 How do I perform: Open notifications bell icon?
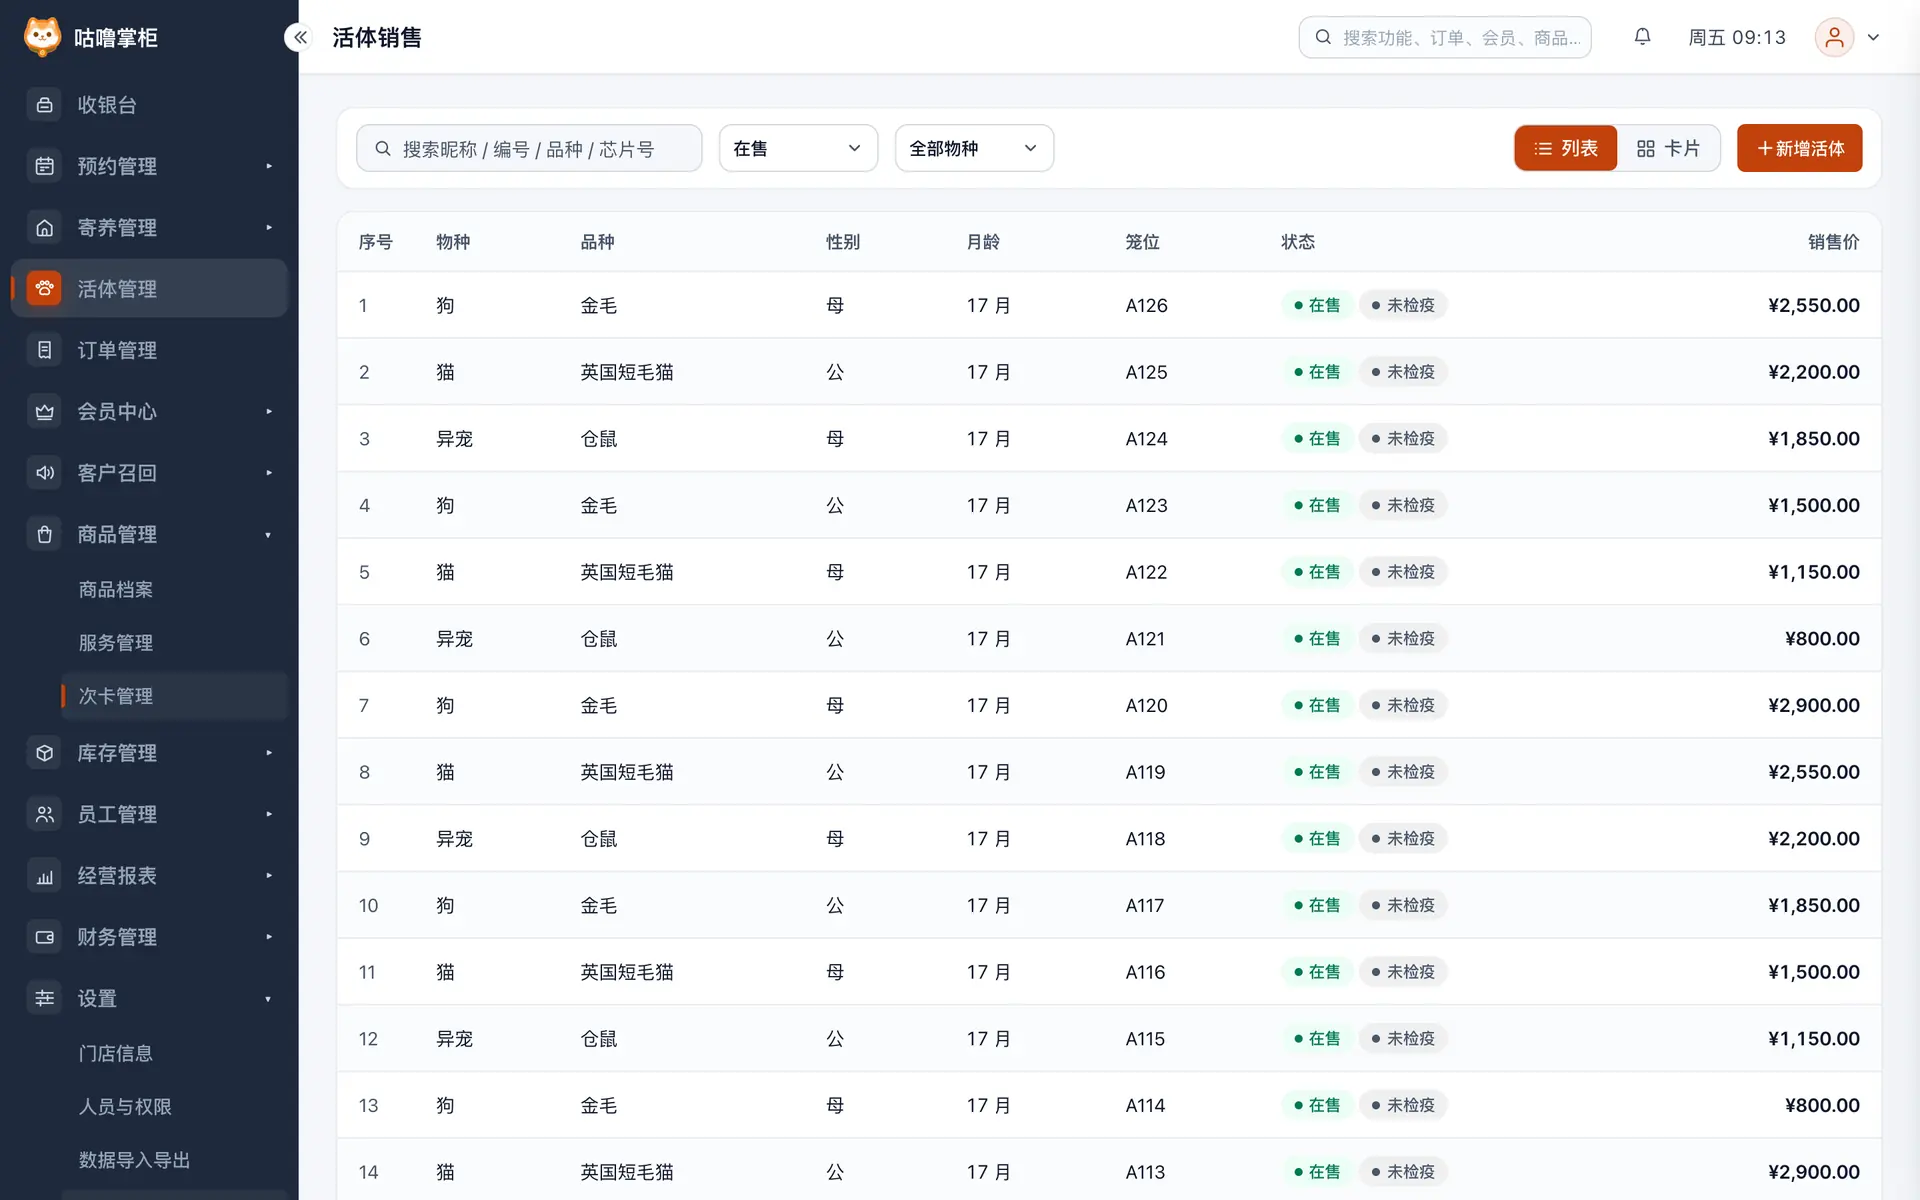pyautogui.click(x=1642, y=37)
